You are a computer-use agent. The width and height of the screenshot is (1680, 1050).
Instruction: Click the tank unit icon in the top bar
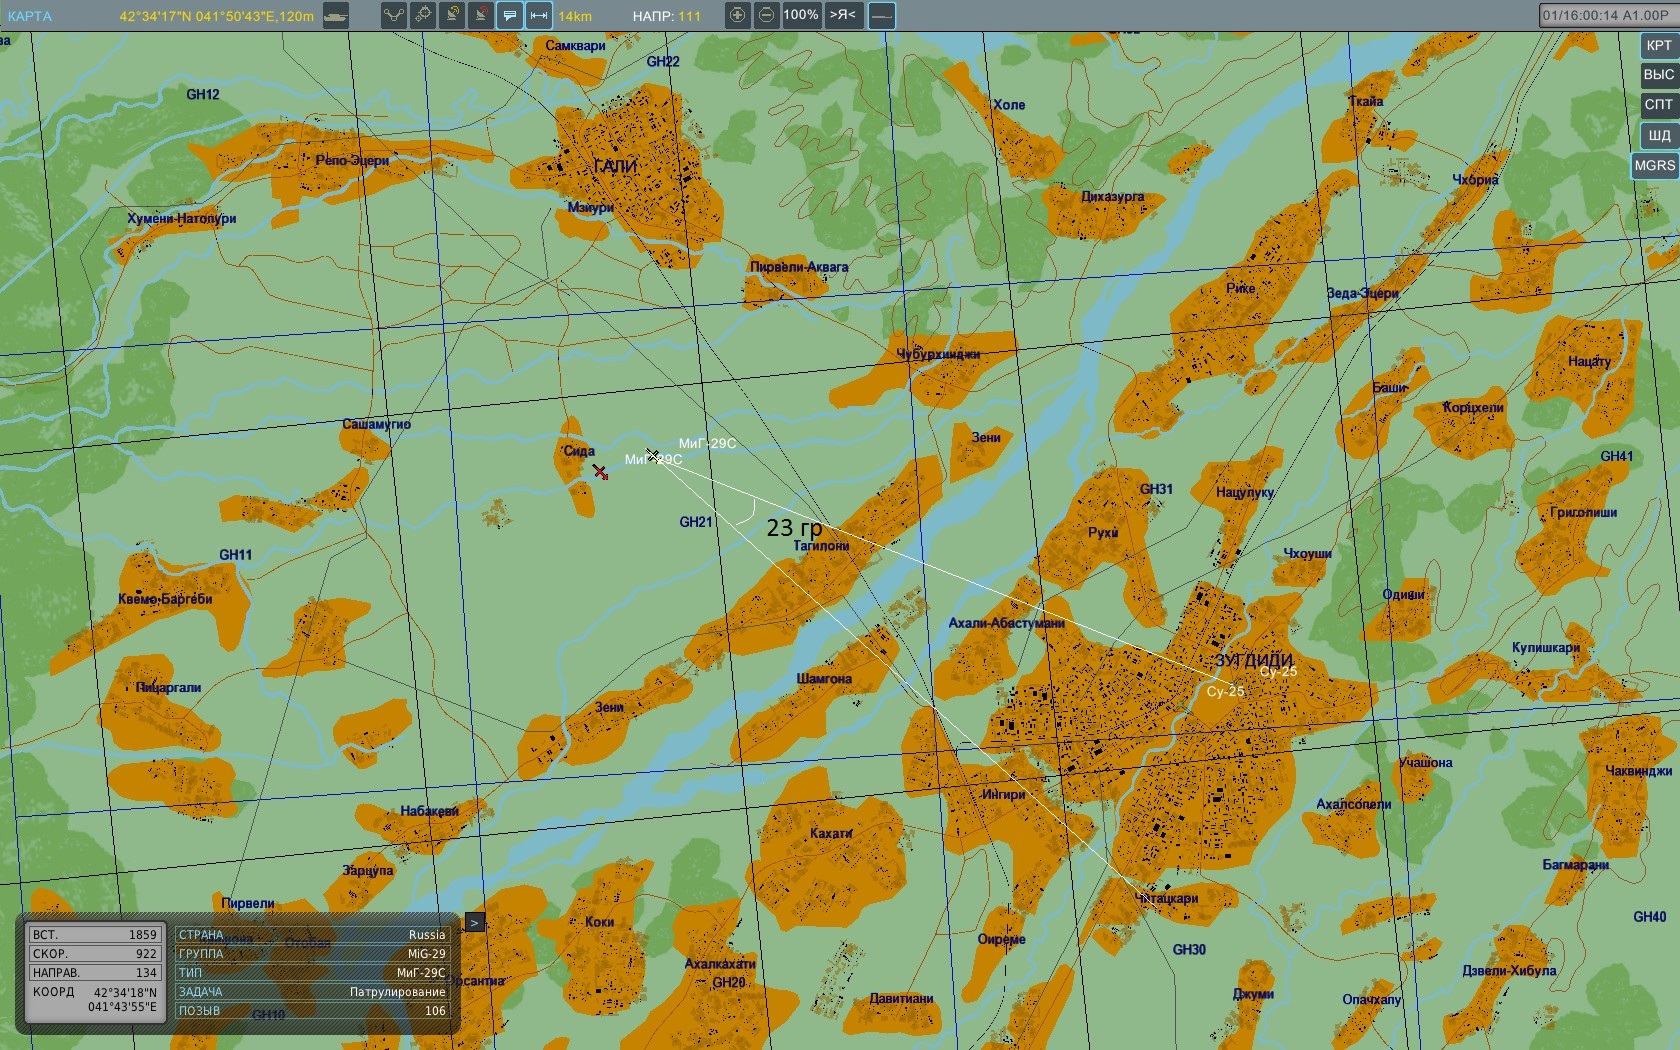(336, 16)
